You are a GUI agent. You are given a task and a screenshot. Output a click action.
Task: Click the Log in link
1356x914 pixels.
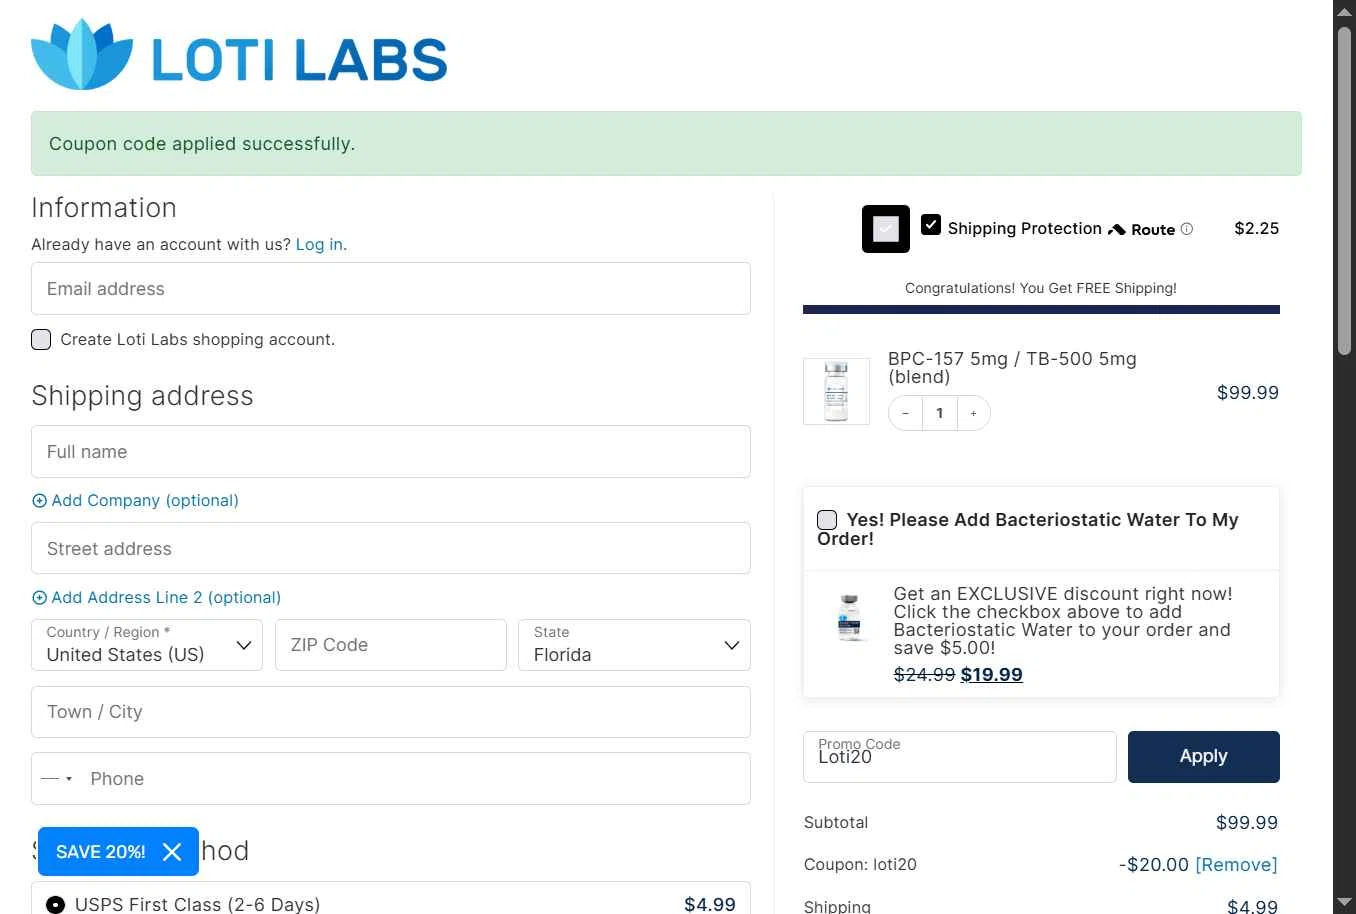coord(319,245)
